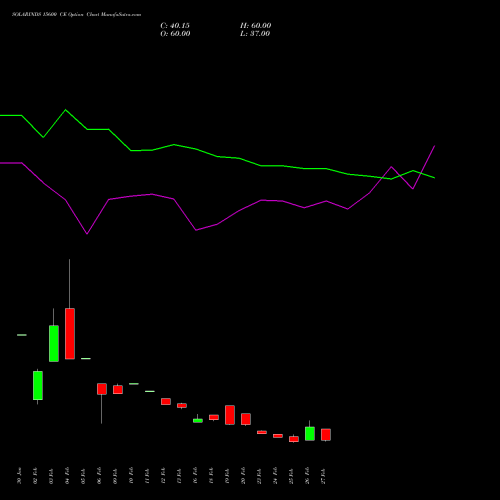Select the open value O: 60.00
500x500 pixels.
coord(175,34)
